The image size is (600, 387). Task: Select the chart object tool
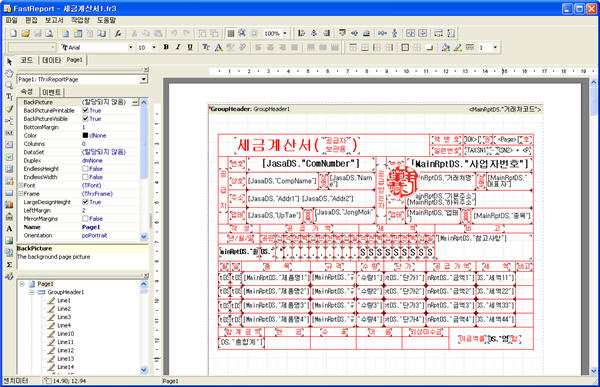[9, 204]
